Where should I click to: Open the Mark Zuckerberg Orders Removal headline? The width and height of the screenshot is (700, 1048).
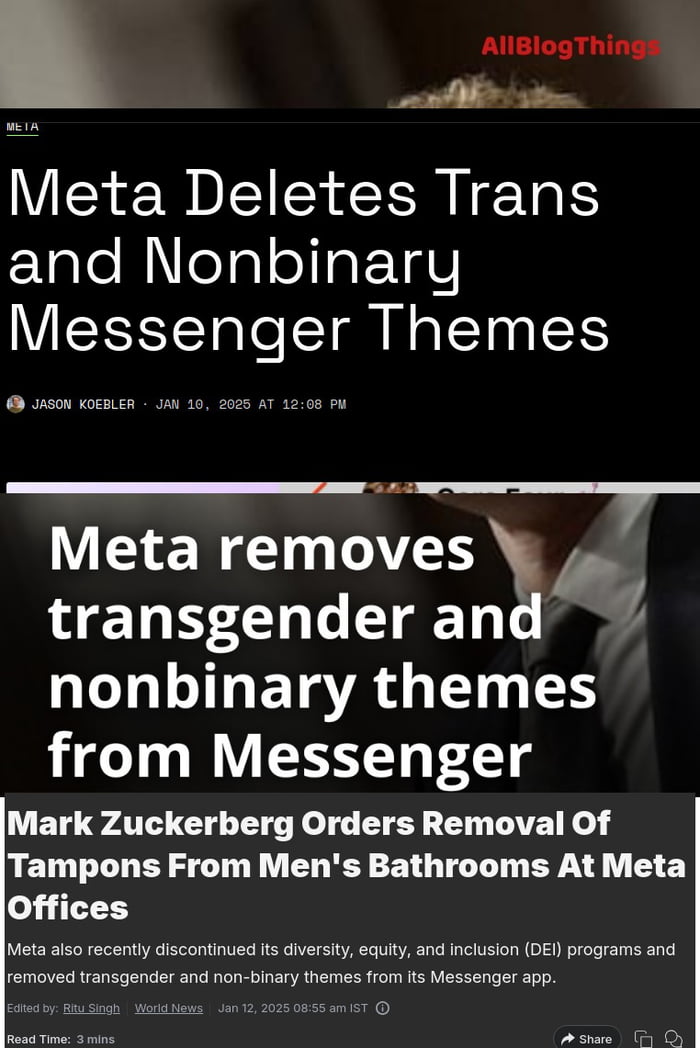tap(346, 866)
